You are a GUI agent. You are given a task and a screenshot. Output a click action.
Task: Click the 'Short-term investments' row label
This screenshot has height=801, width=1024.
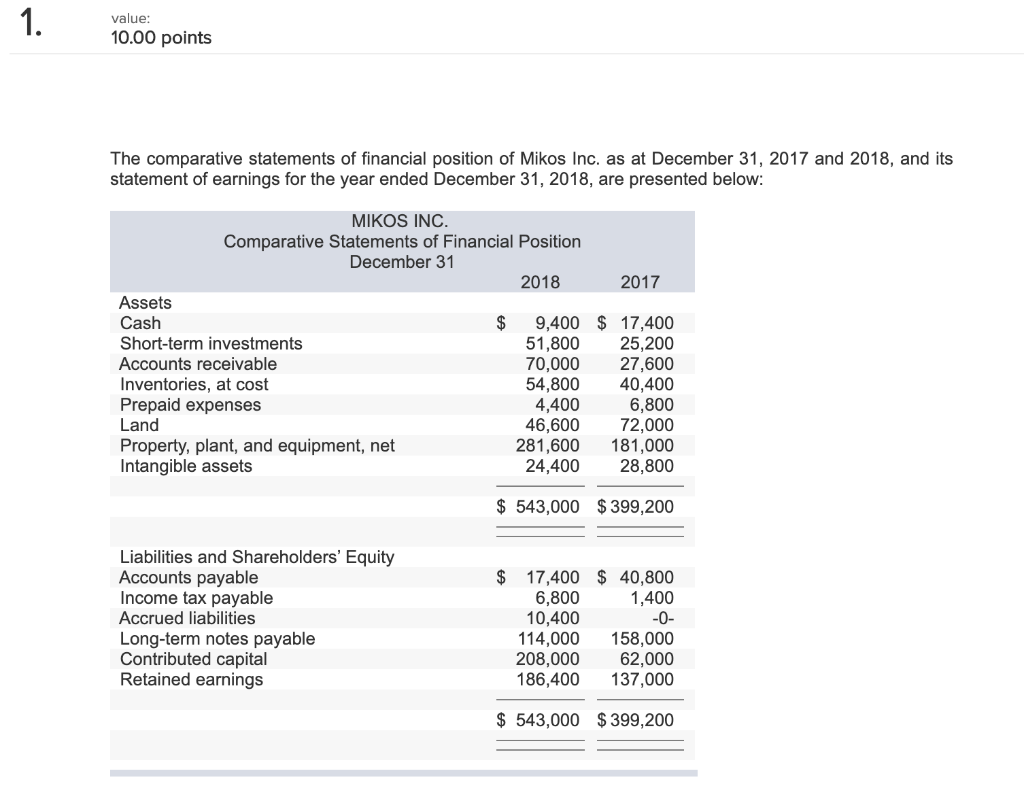tap(211, 343)
